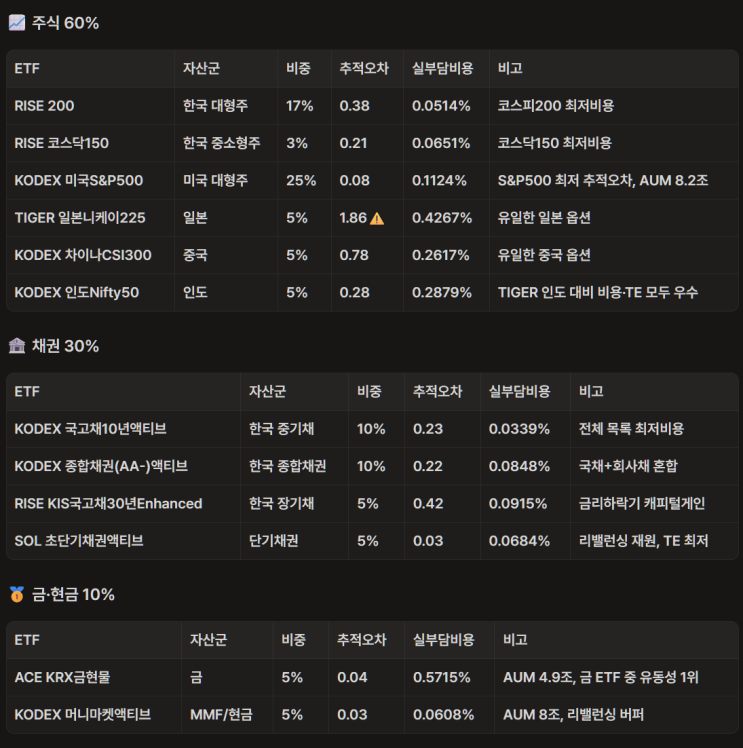Click the 한국 장기채 asset class cell

pyautogui.click(x=281, y=503)
